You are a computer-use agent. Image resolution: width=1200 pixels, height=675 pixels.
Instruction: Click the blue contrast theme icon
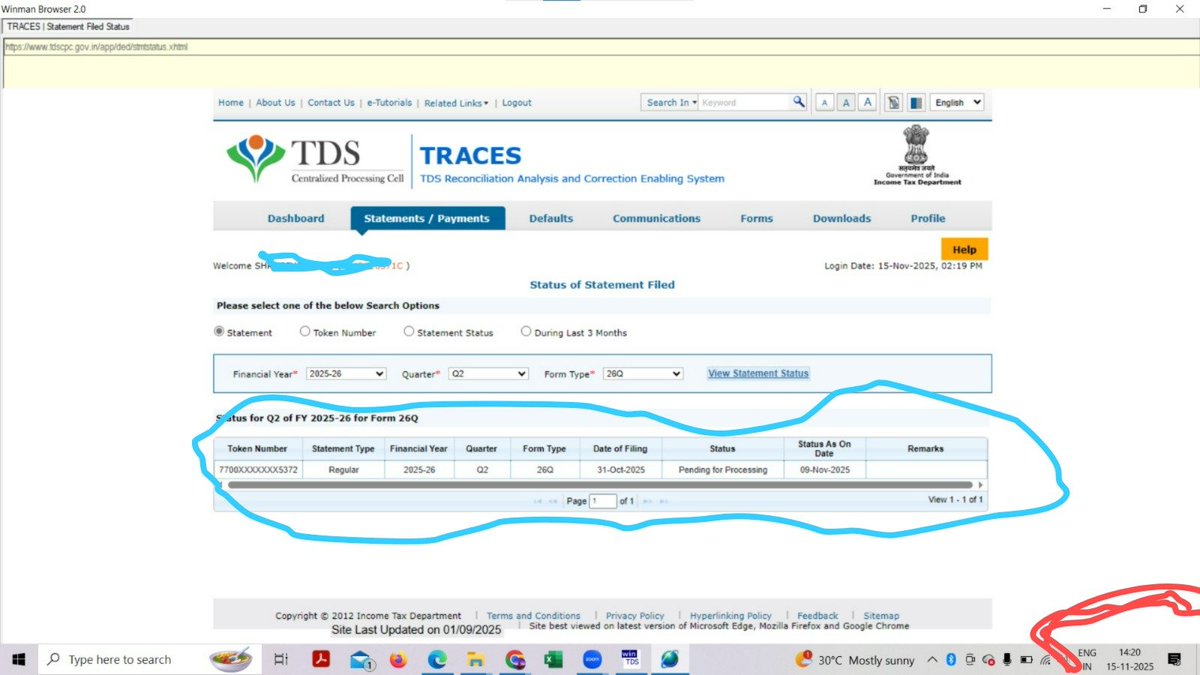[x=914, y=102]
